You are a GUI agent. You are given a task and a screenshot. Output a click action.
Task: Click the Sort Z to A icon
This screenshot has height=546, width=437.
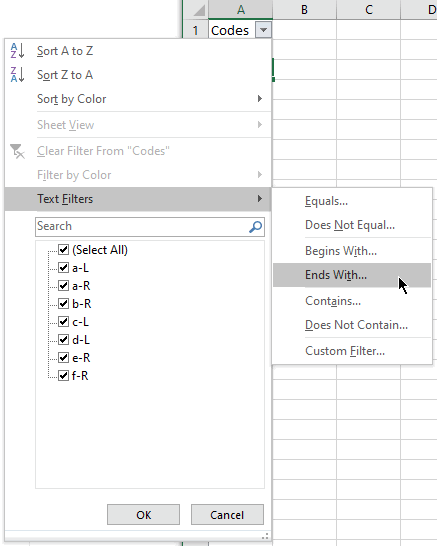pyautogui.click(x=17, y=75)
